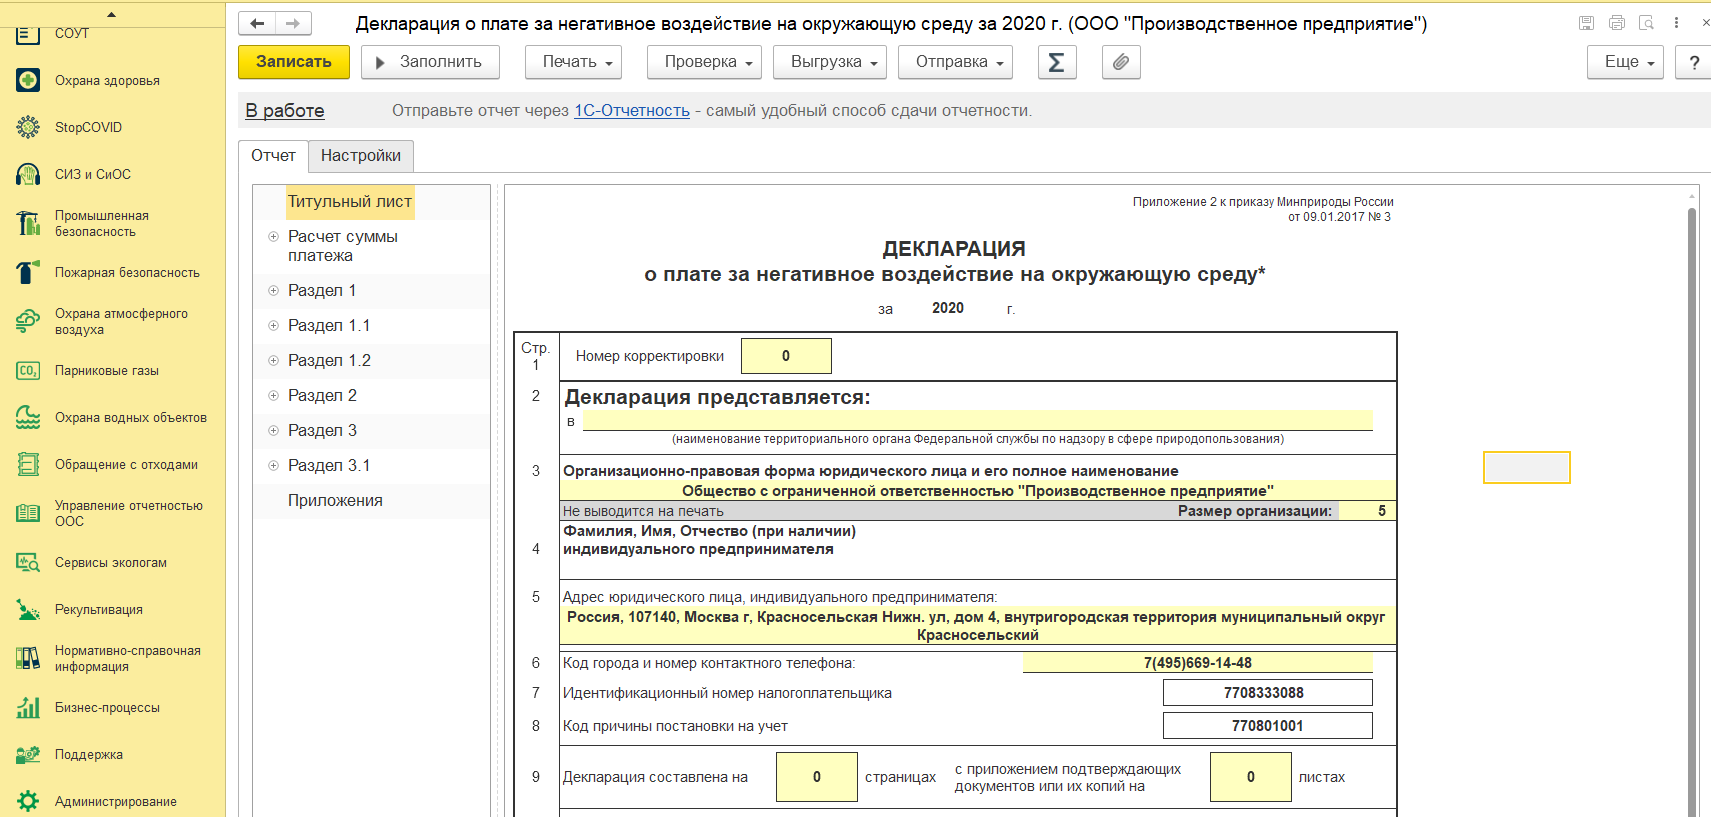Click the Обращение с отходами icon
Image resolution: width=1711 pixels, height=817 pixels.
click(28, 464)
